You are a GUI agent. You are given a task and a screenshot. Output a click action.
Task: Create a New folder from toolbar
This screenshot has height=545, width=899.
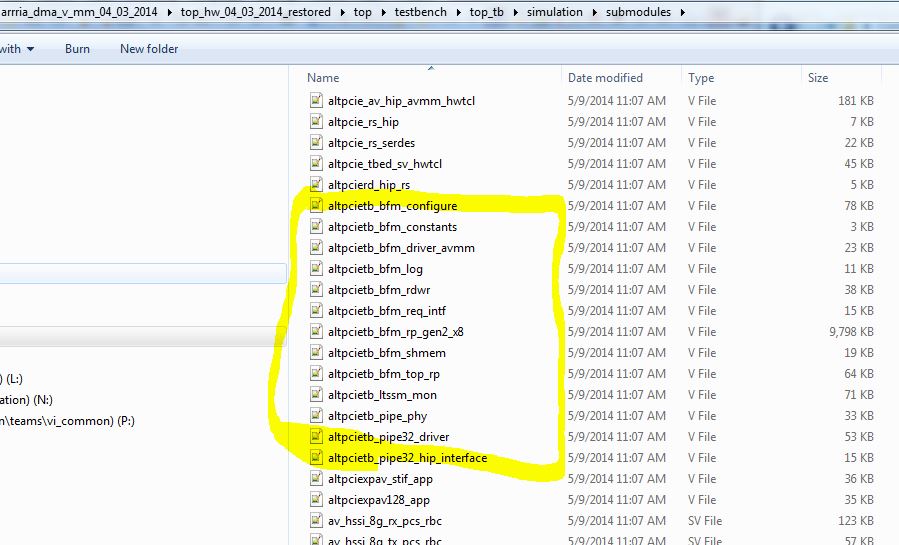[x=151, y=48]
